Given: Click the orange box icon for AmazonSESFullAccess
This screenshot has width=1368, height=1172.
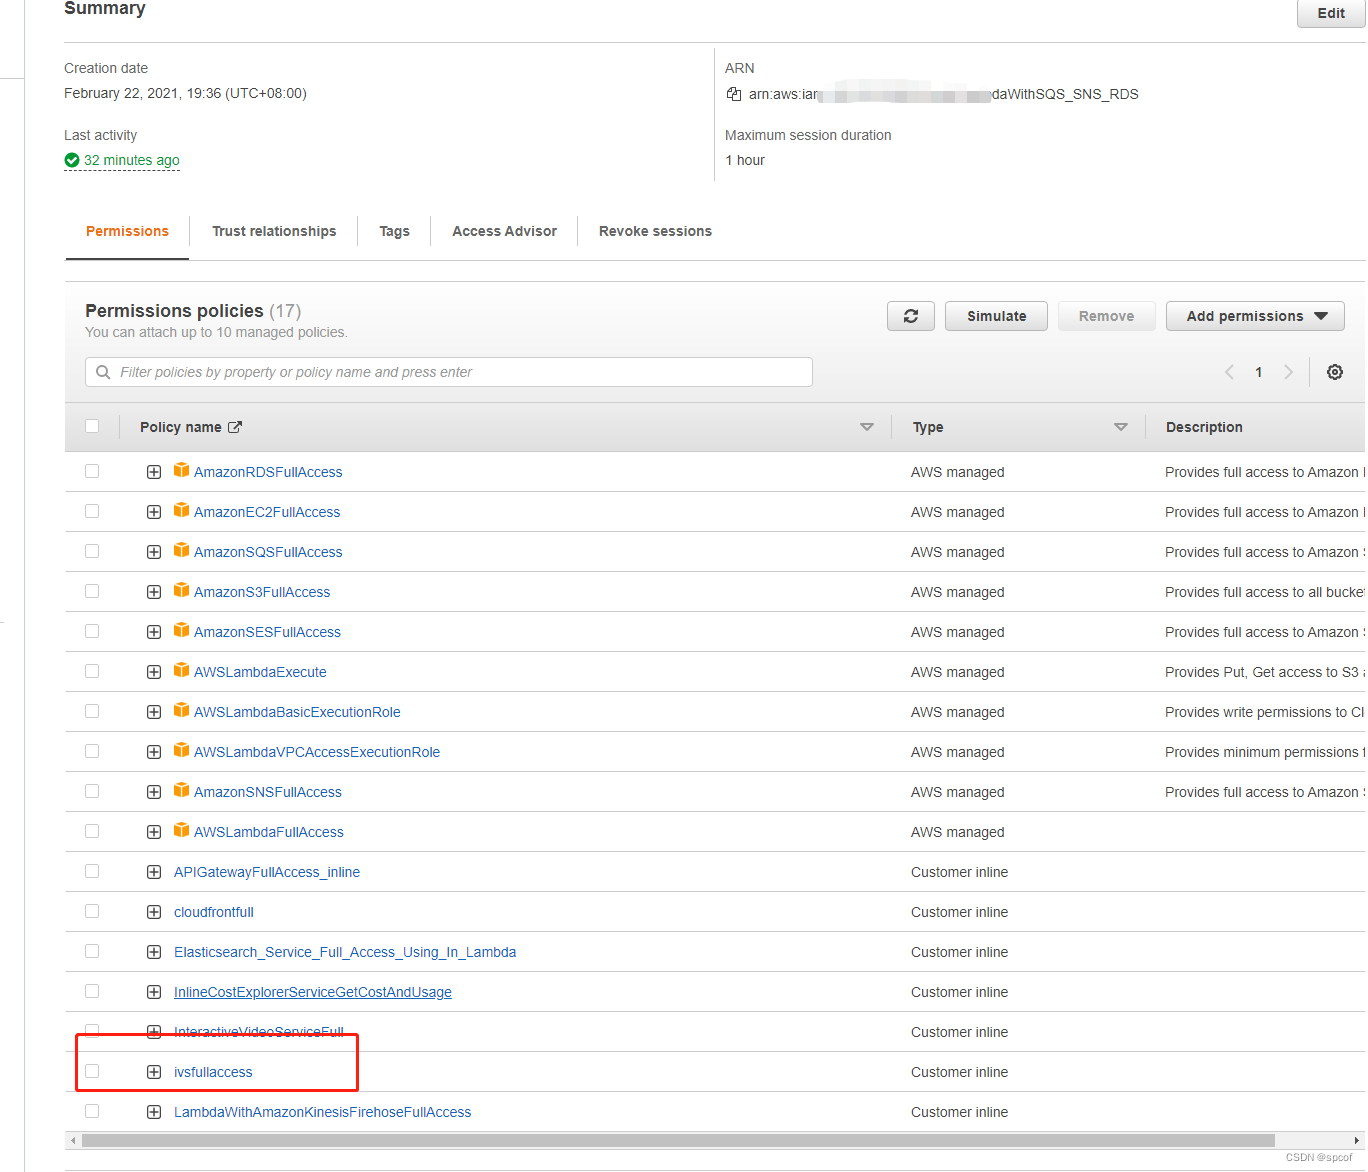Looking at the screenshot, I should [x=182, y=630].
